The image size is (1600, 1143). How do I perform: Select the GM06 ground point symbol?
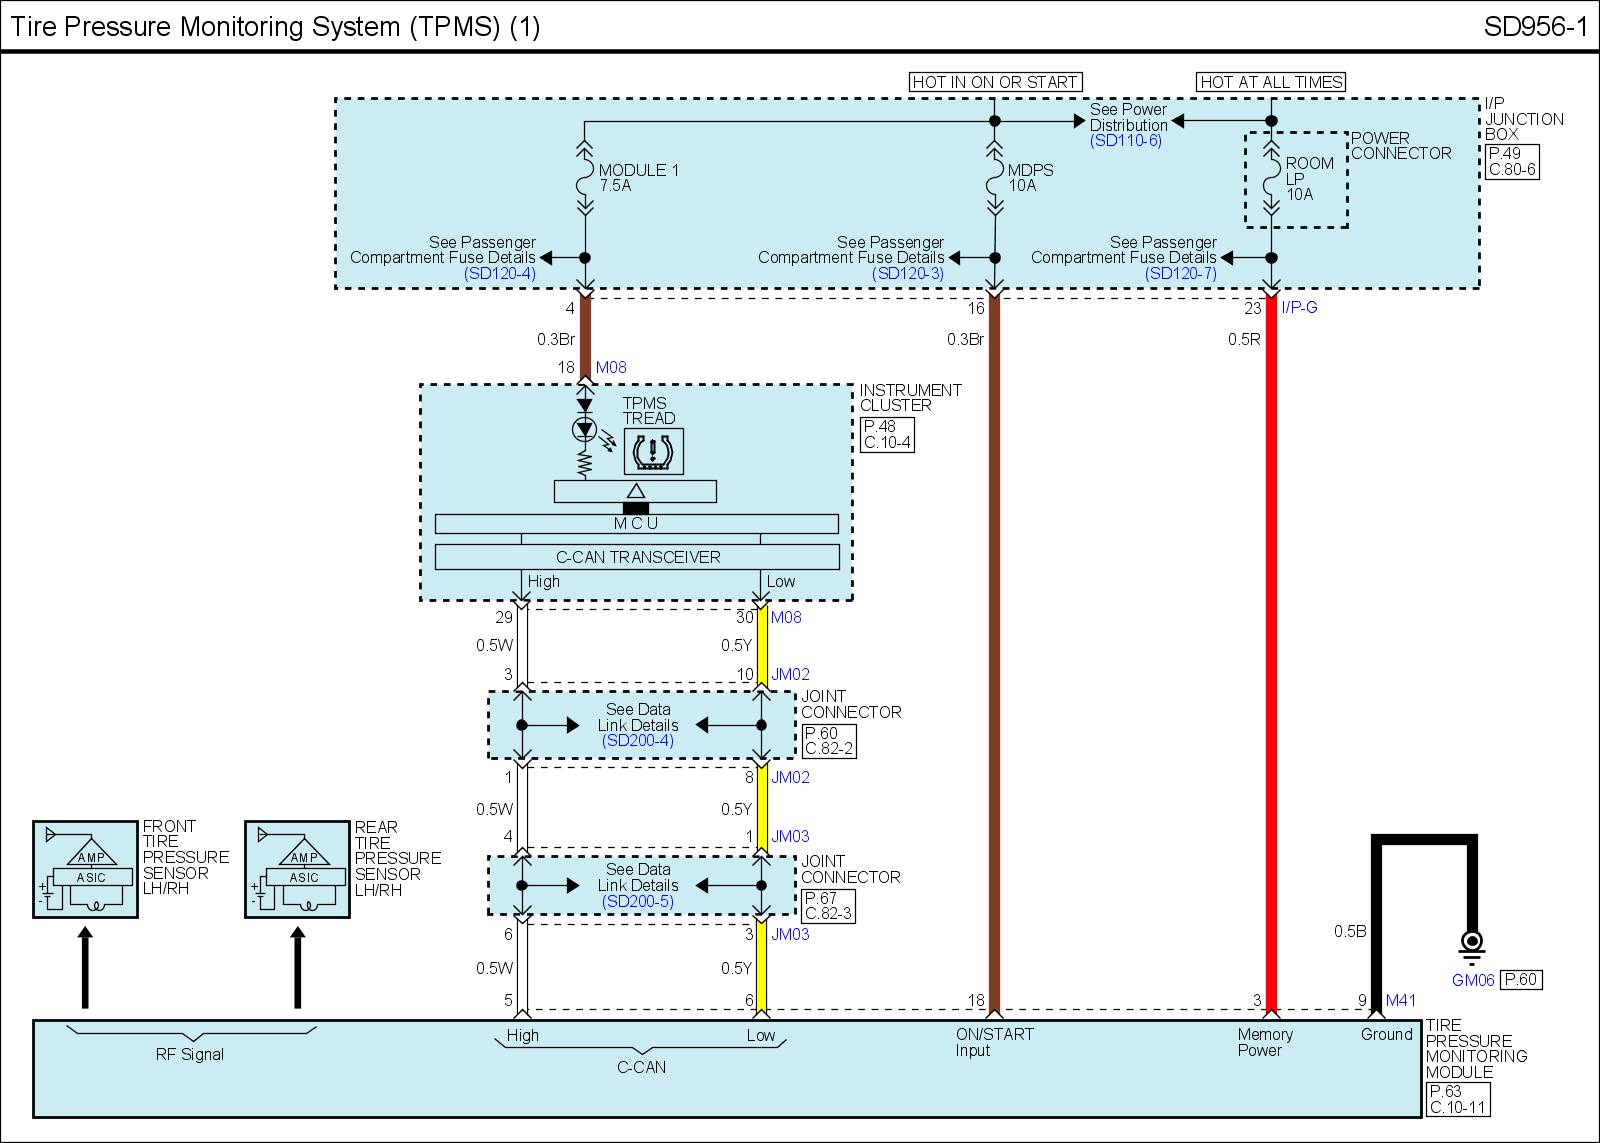1472,945
